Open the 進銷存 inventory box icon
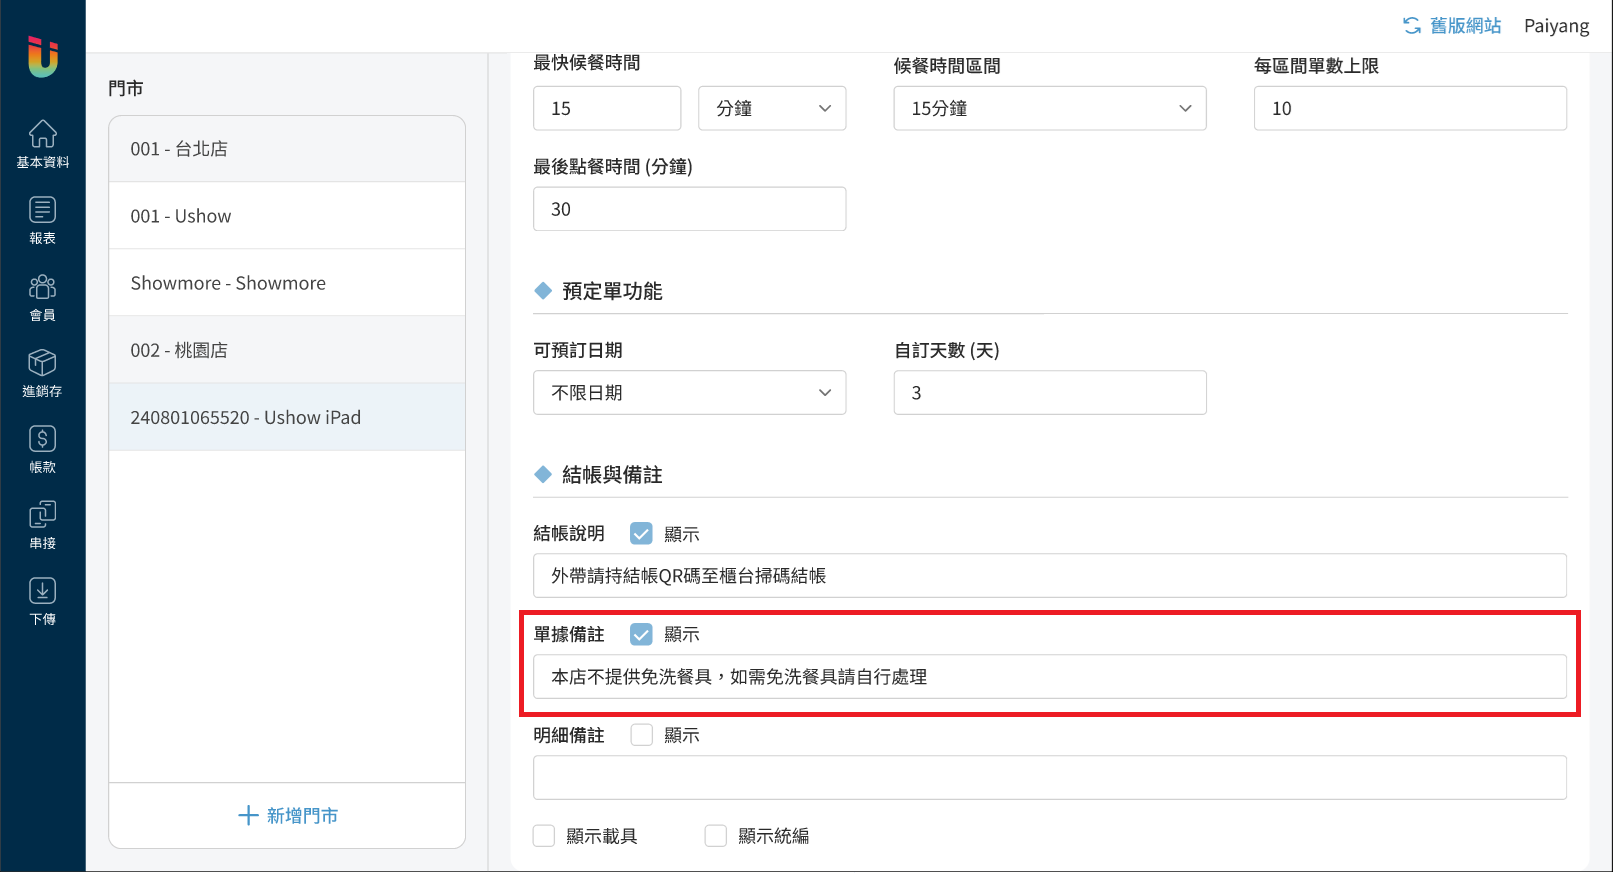Screen dimensions: 1613x873 (x=42, y=363)
